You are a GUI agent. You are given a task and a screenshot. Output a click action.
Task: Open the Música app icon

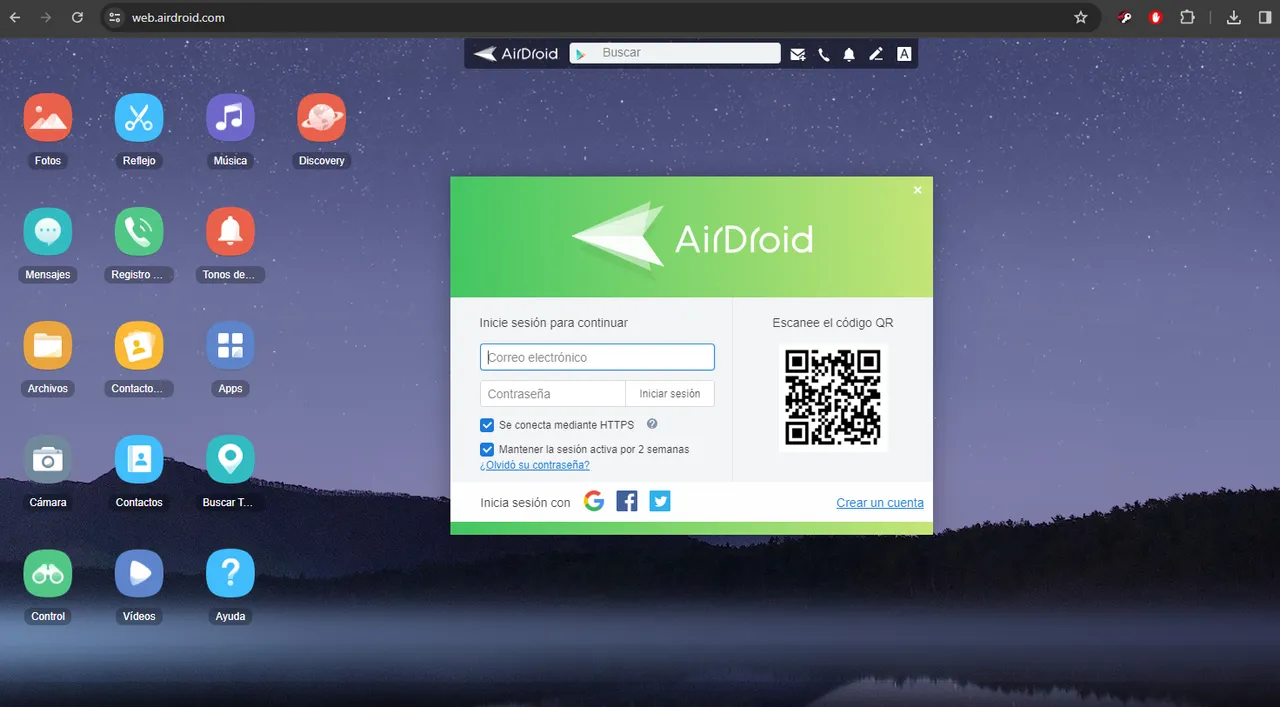pos(230,118)
